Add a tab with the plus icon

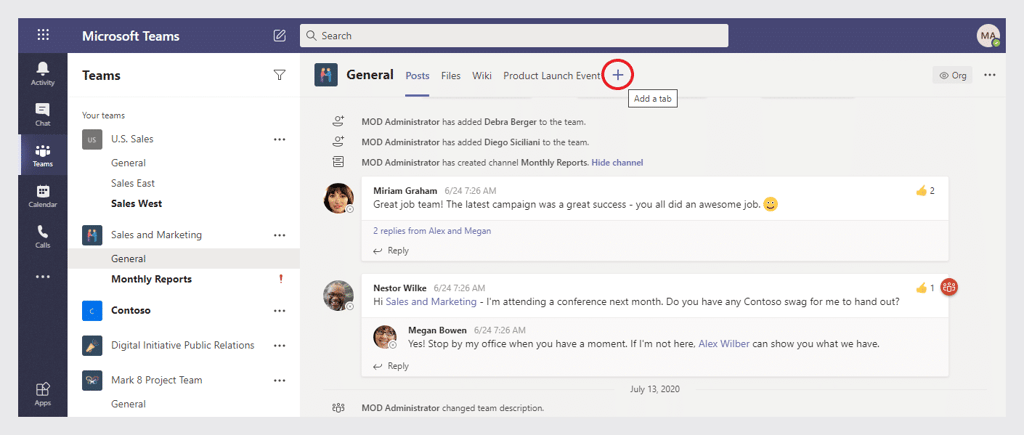point(618,75)
